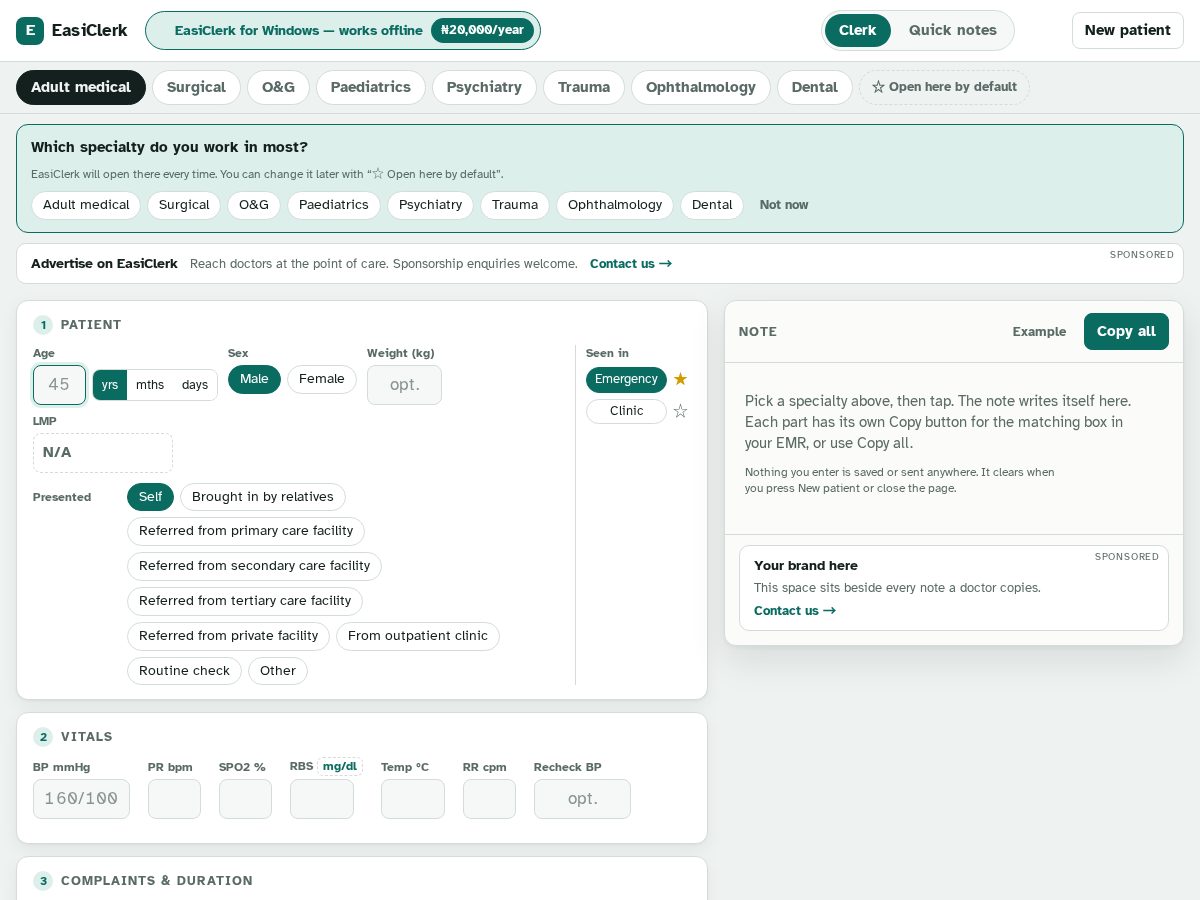Choose Ophthalmology in specialty prompt
The width and height of the screenshot is (1200, 900).
tap(615, 205)
